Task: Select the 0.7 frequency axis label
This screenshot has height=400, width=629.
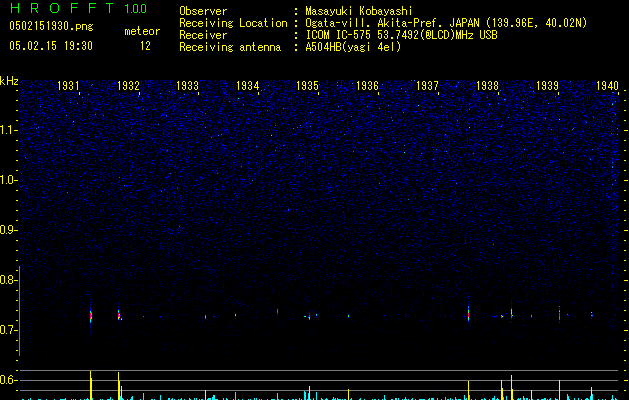Action: pyautogui.click(x=9, y=330)
